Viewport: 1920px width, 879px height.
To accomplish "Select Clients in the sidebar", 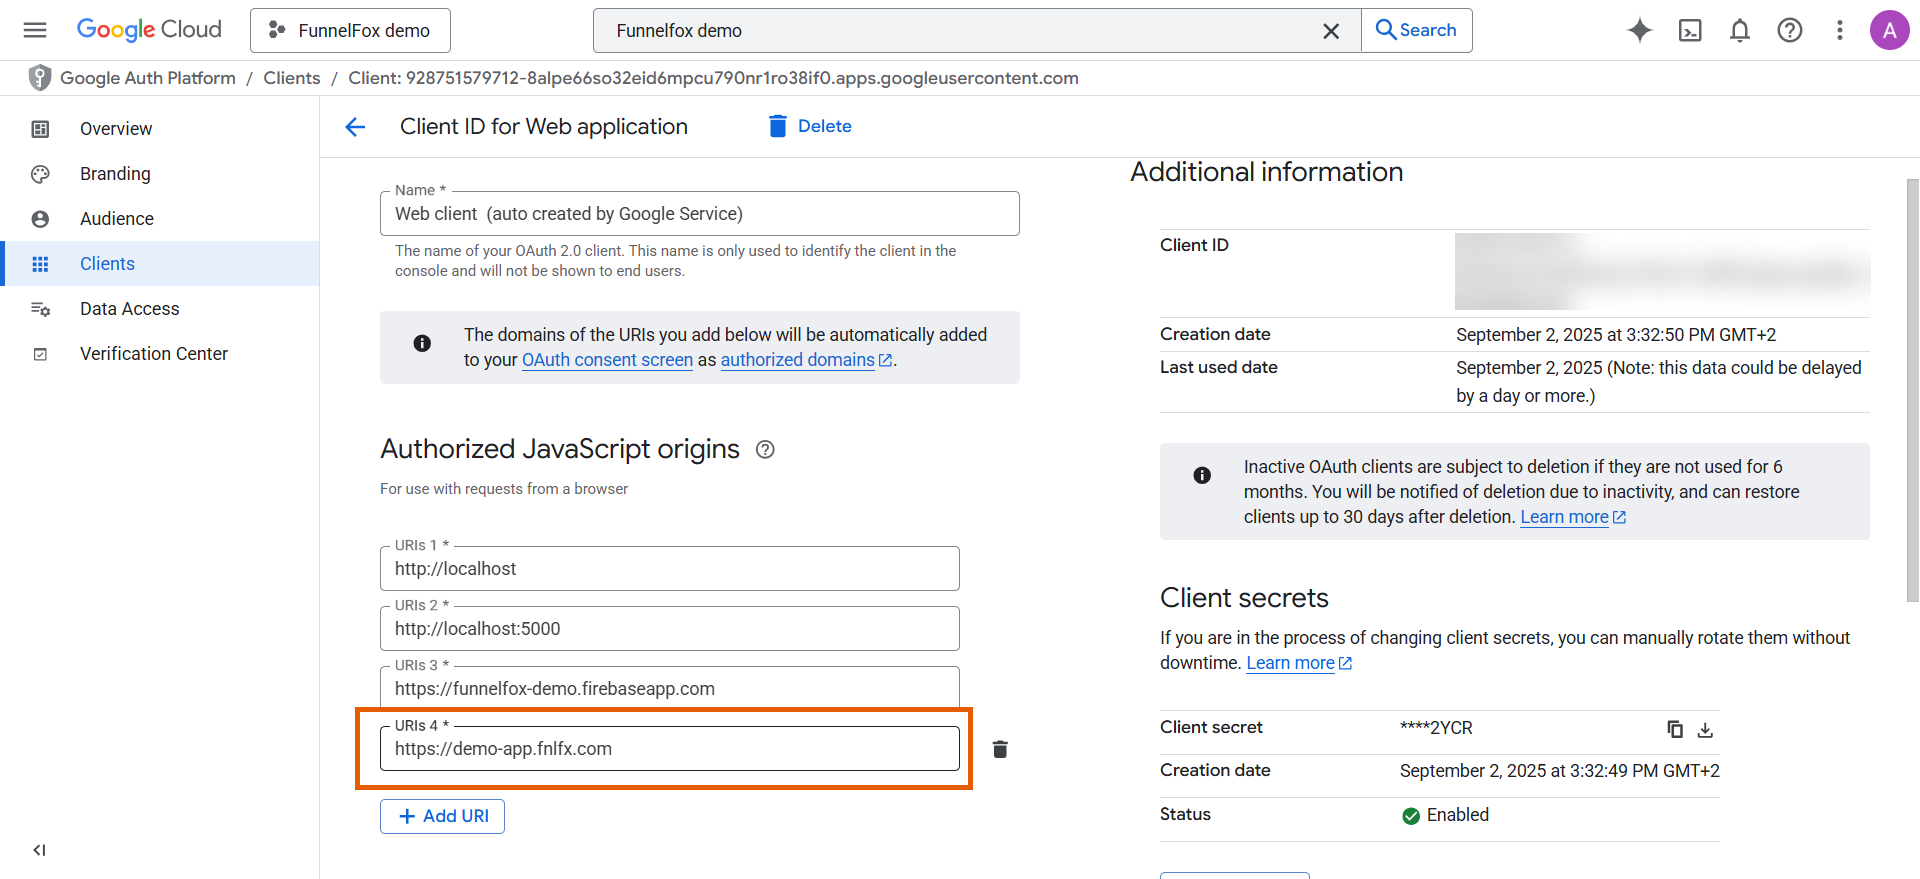I will coord(160,263).
